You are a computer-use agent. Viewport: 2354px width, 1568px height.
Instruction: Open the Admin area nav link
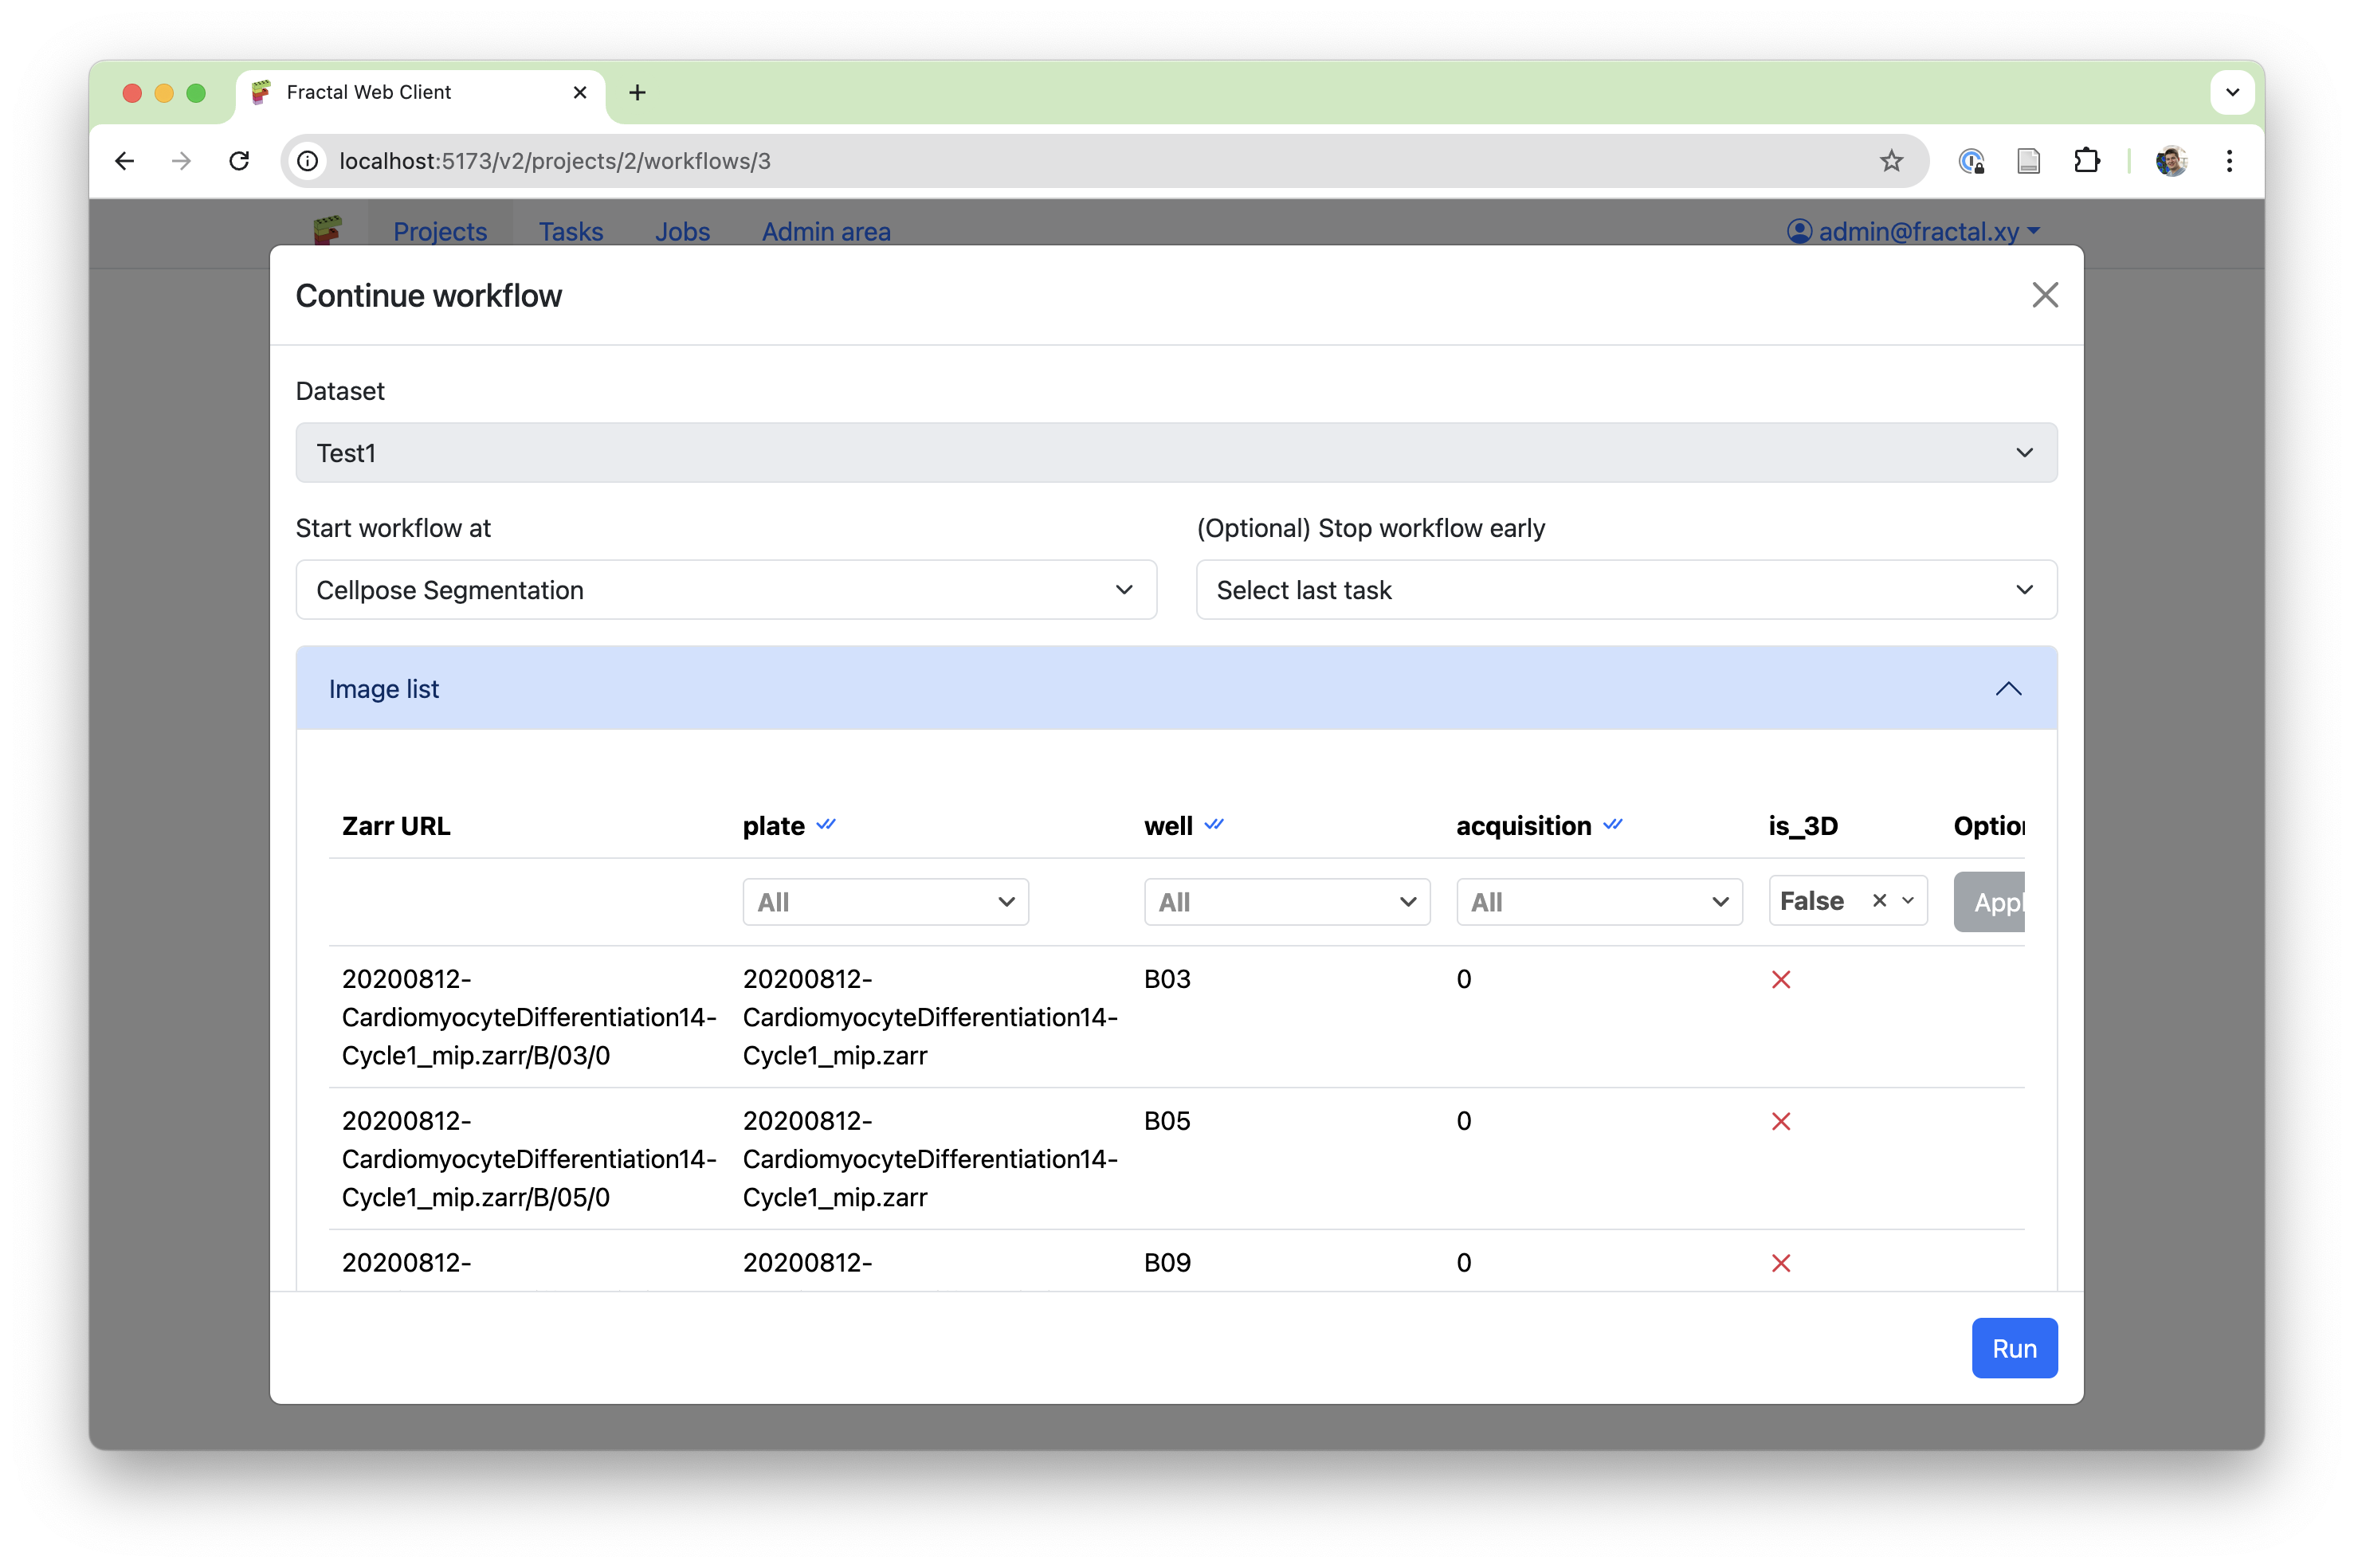click(x=826, y=231)
